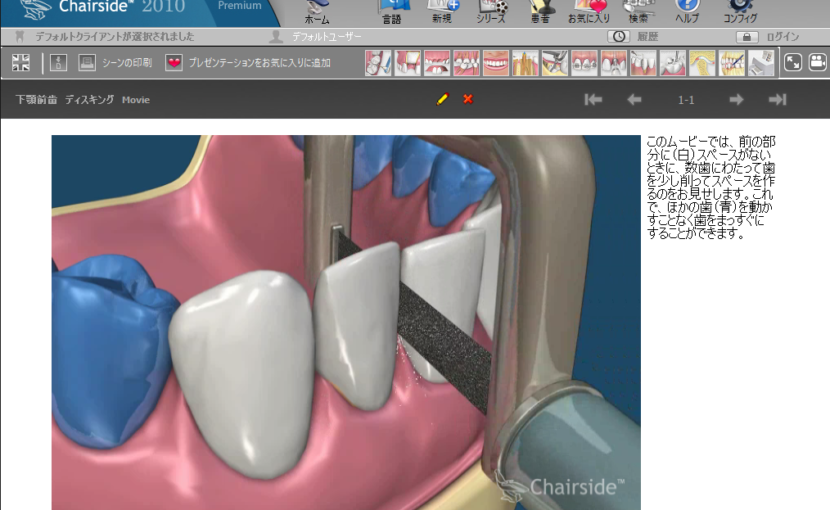
Task: Click the 新規 (New) icon
Action: click(x=441, y=11)
